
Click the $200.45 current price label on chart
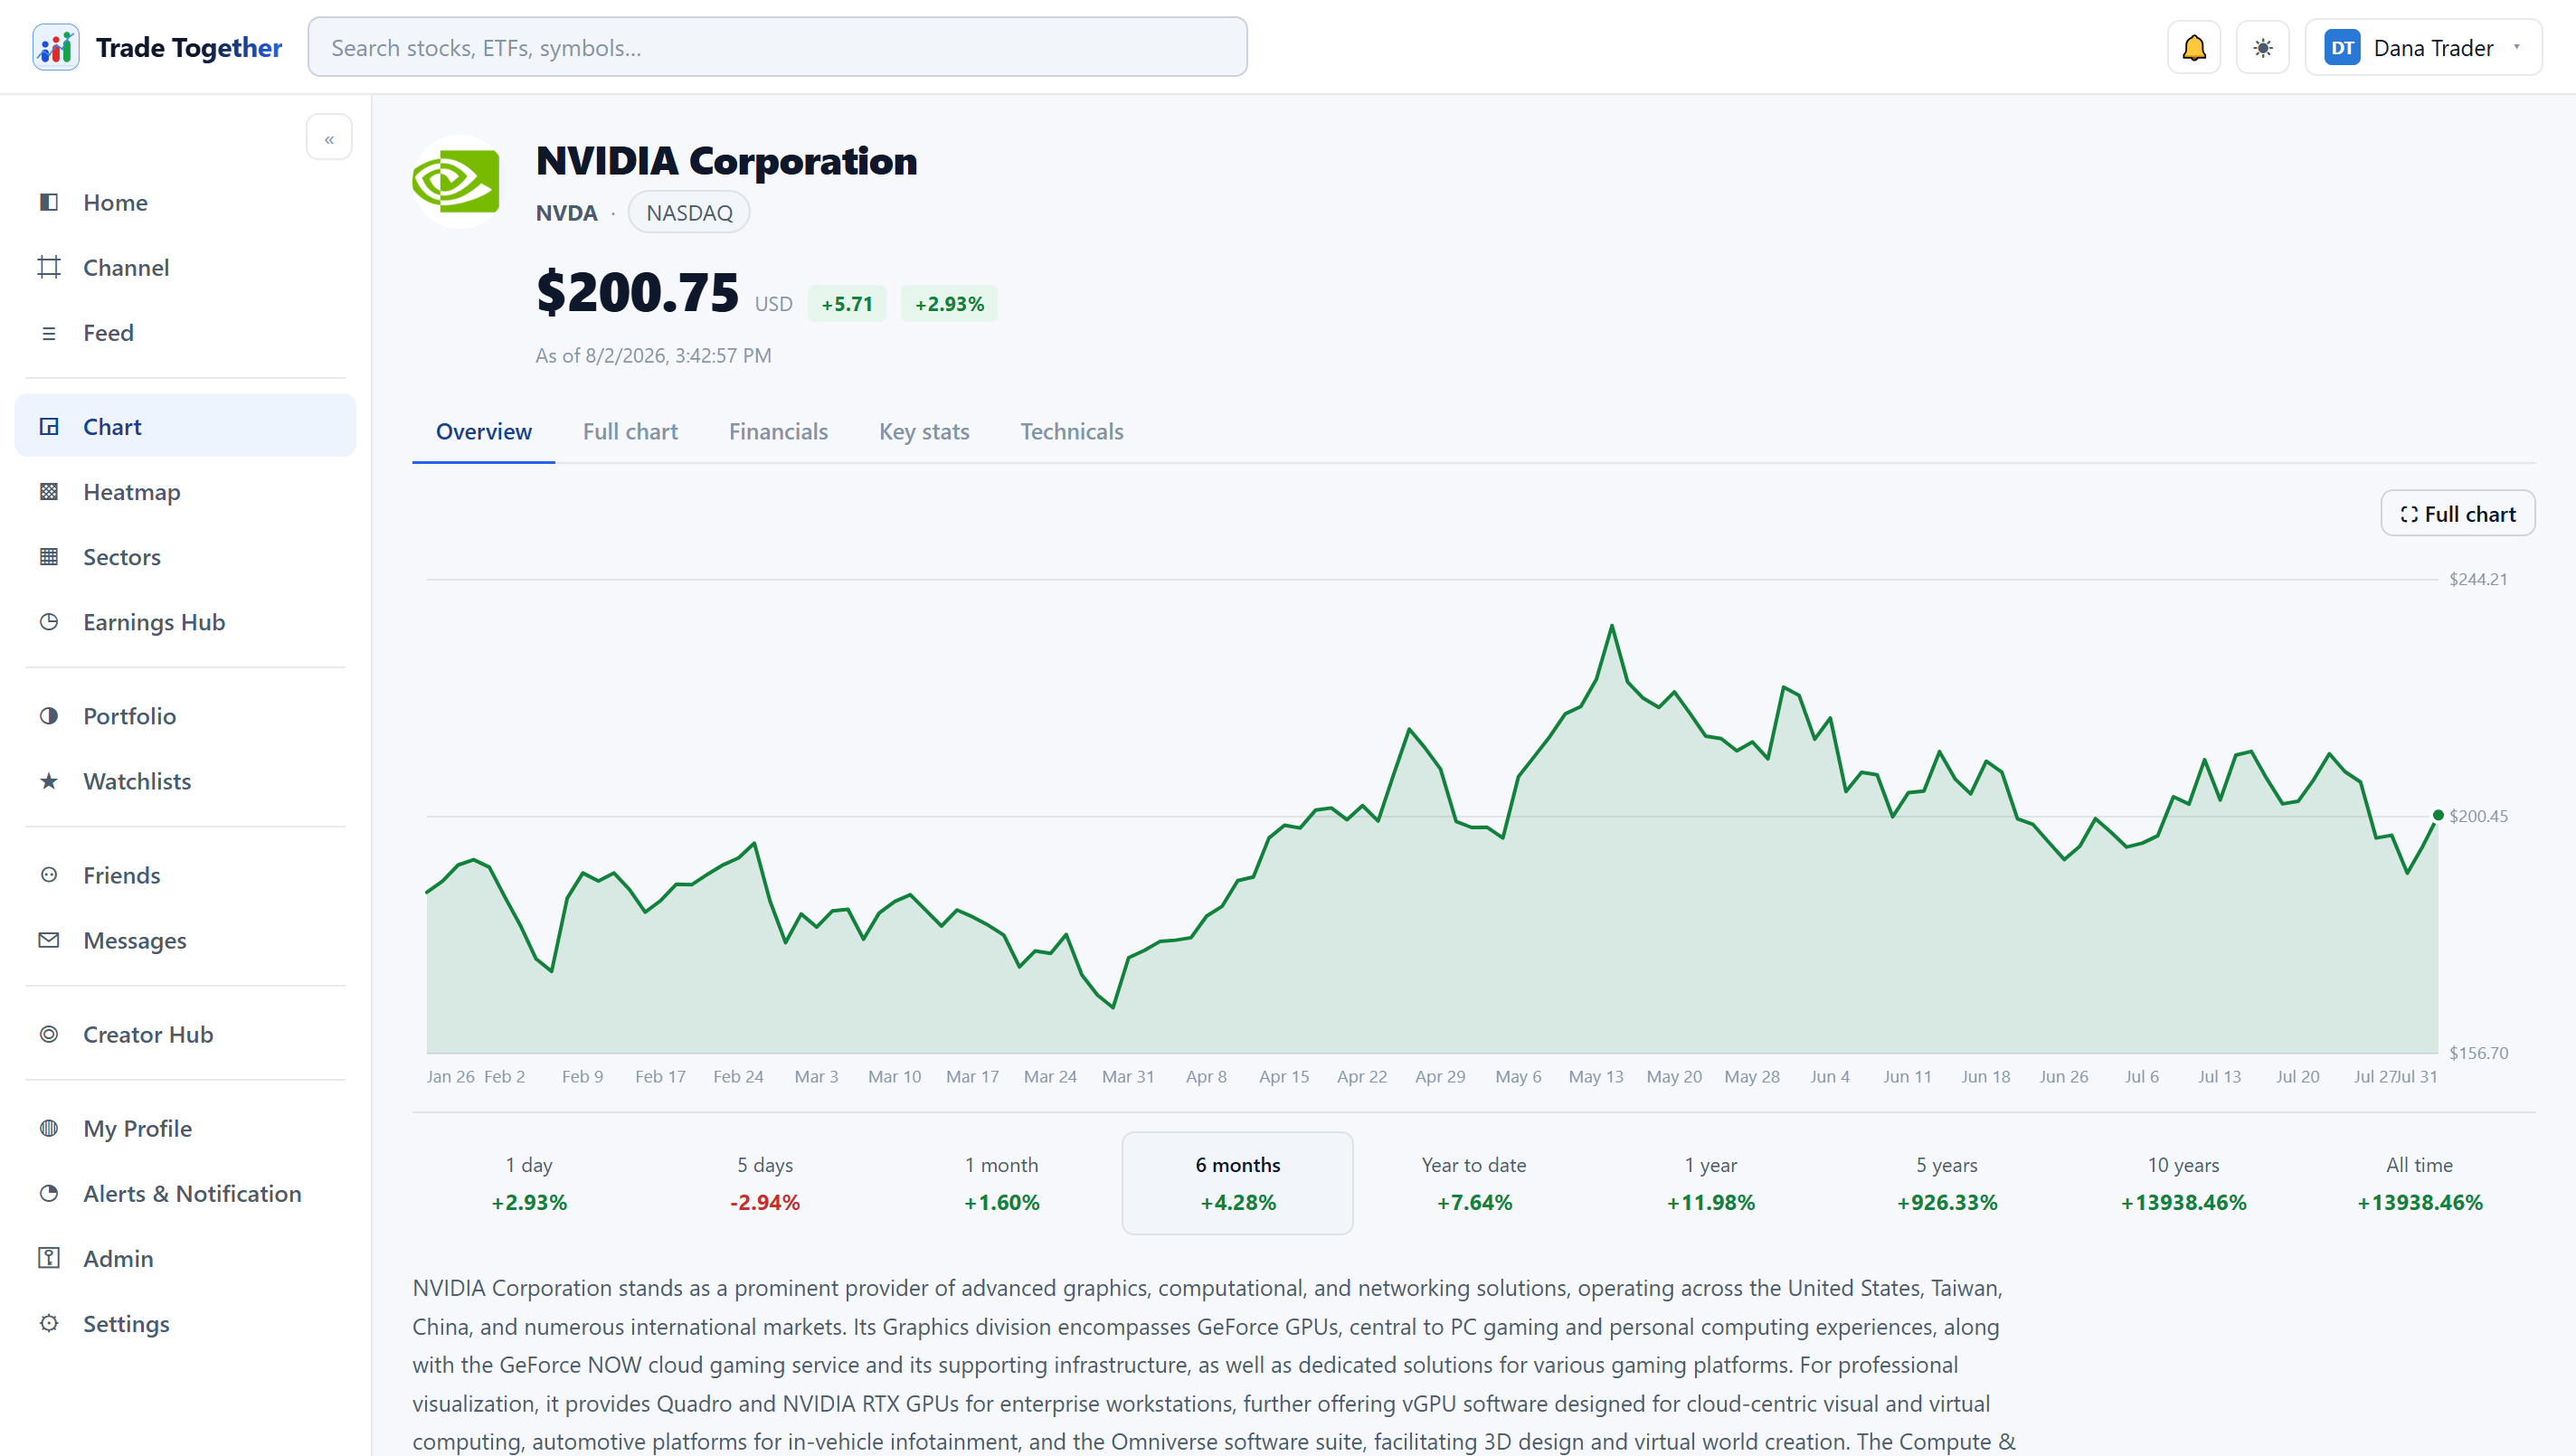coord(2478,816)
